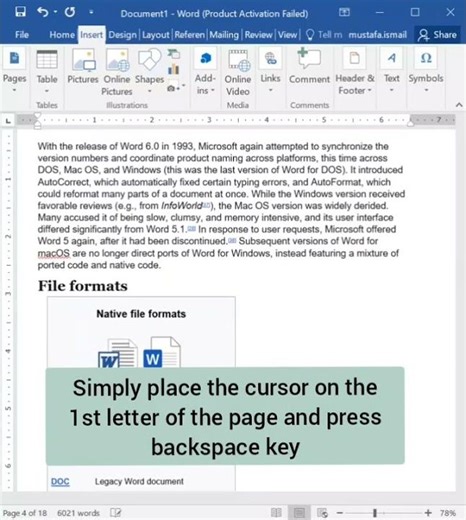This screenshot has height=520, width=466.
Task: Open Customize Quick Access Toolbar menu
Action: point(91,13)
